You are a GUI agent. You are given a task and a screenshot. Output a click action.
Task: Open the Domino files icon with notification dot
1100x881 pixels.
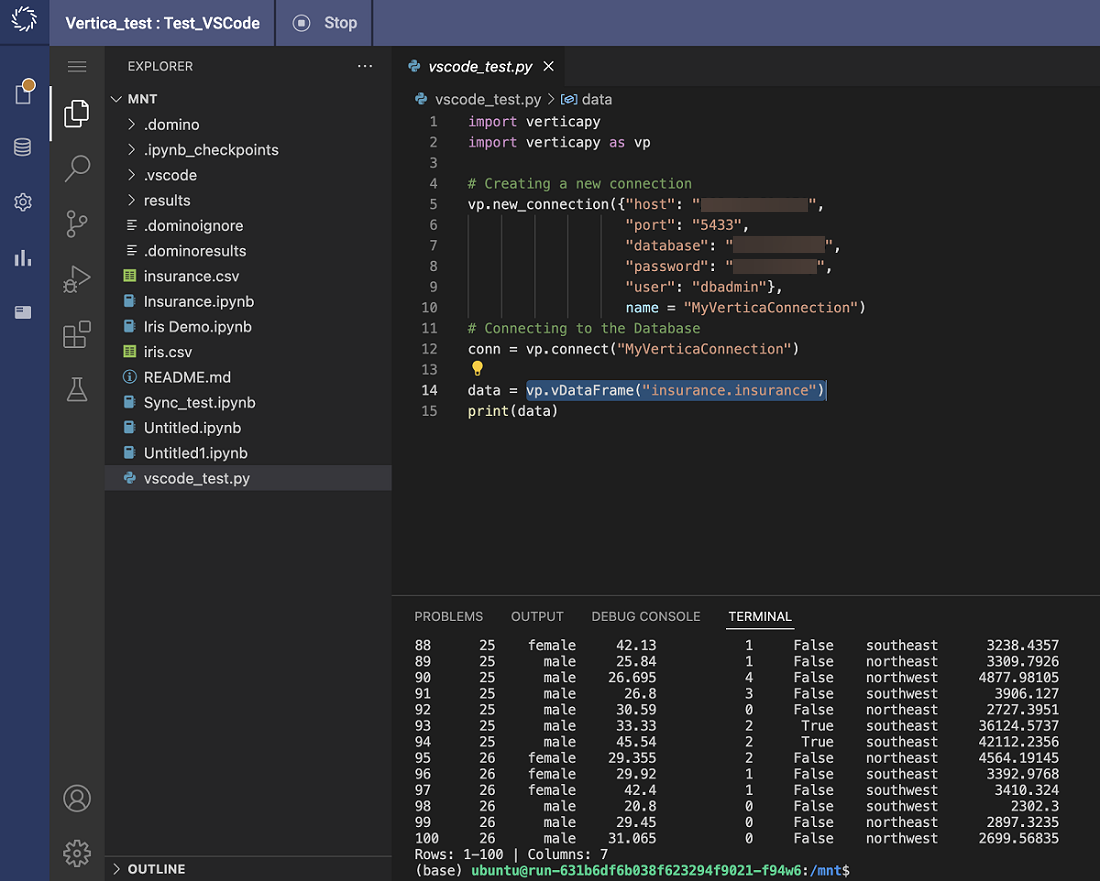coord(24,92)
